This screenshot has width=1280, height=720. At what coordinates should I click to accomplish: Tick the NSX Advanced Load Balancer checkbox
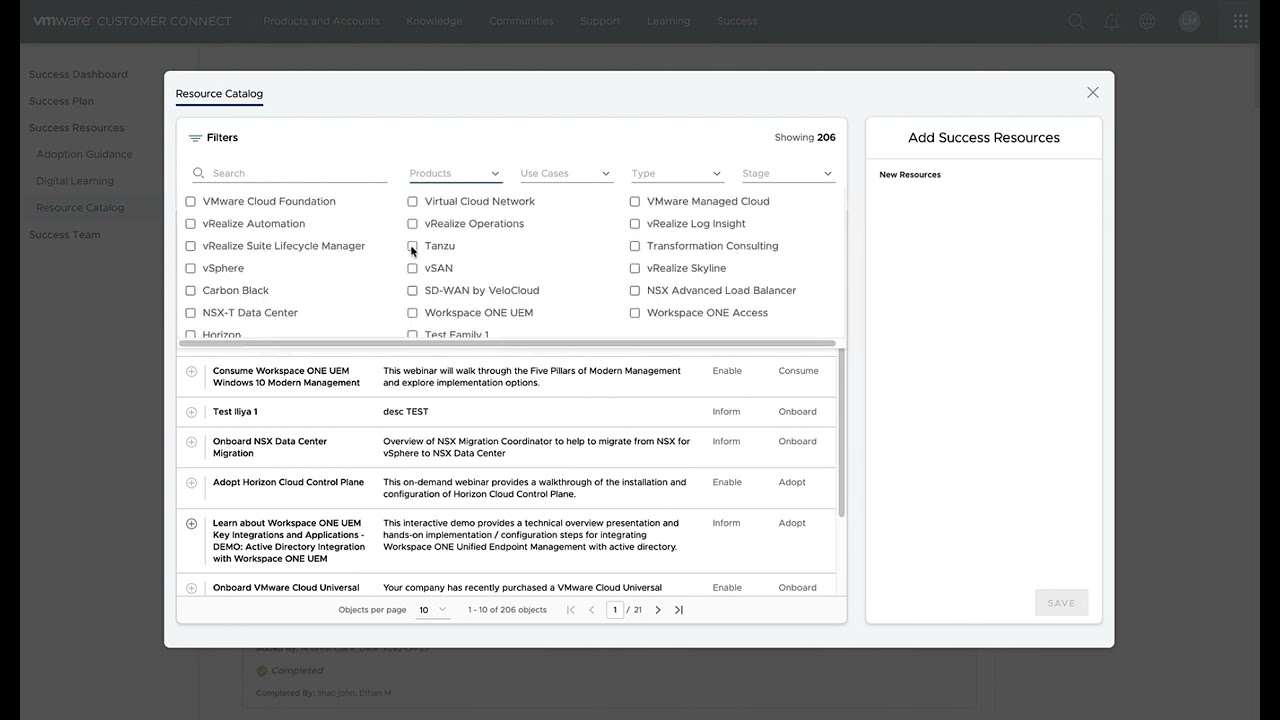(x=634, y=291)
